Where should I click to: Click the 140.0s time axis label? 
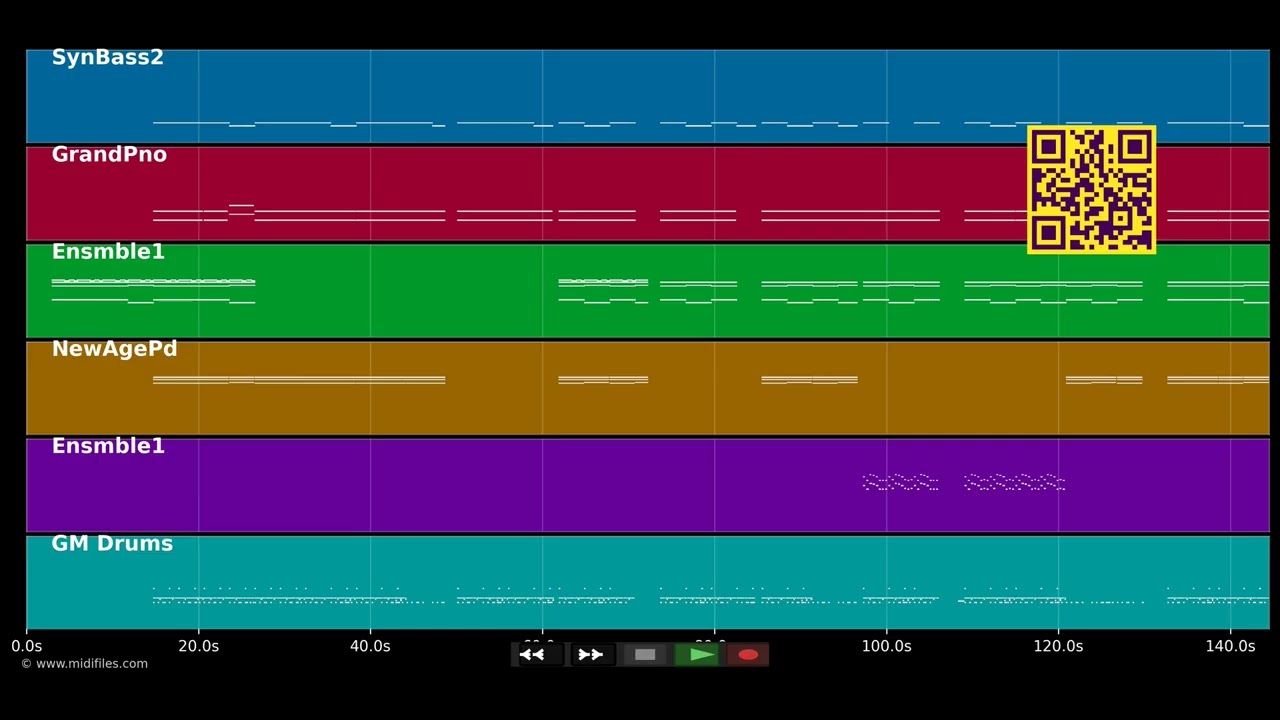pyautogui.click(x=1230, y=646)
